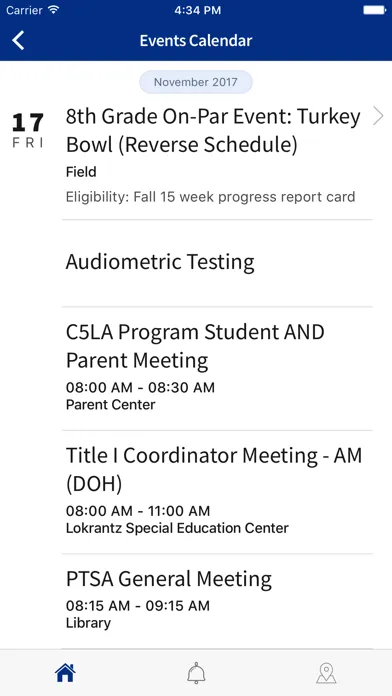Image resolution: width=392 pixels, height=696 pixels.
Task: Open the PTSA General Meeting event
Action: click(217, 601)
